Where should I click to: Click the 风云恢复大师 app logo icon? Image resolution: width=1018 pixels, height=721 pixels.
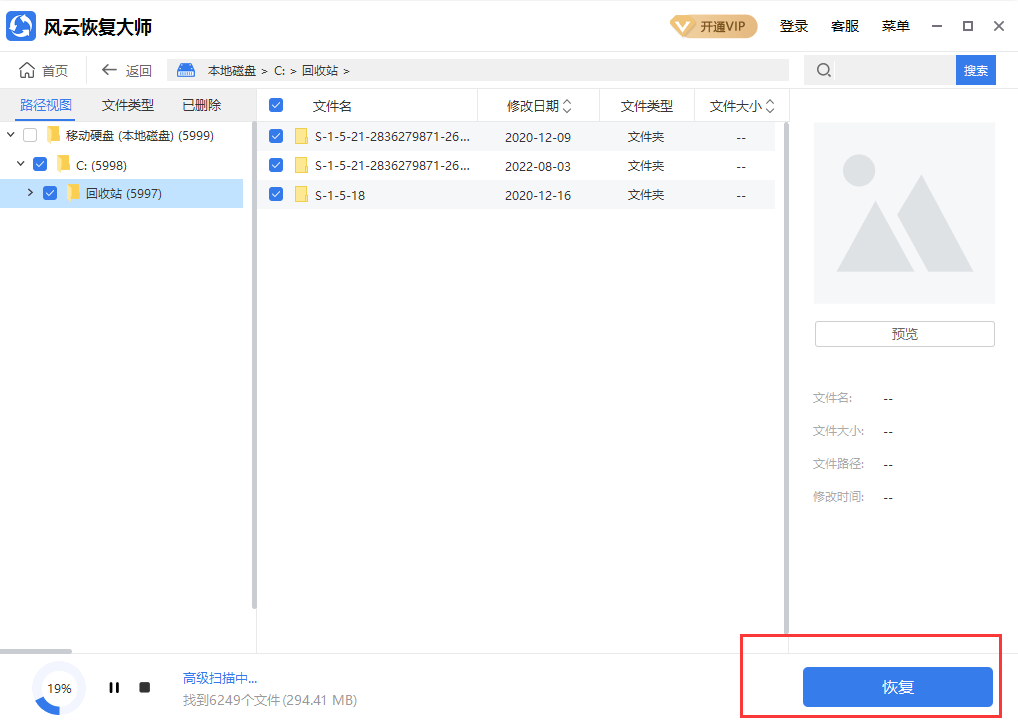point(21,25)
